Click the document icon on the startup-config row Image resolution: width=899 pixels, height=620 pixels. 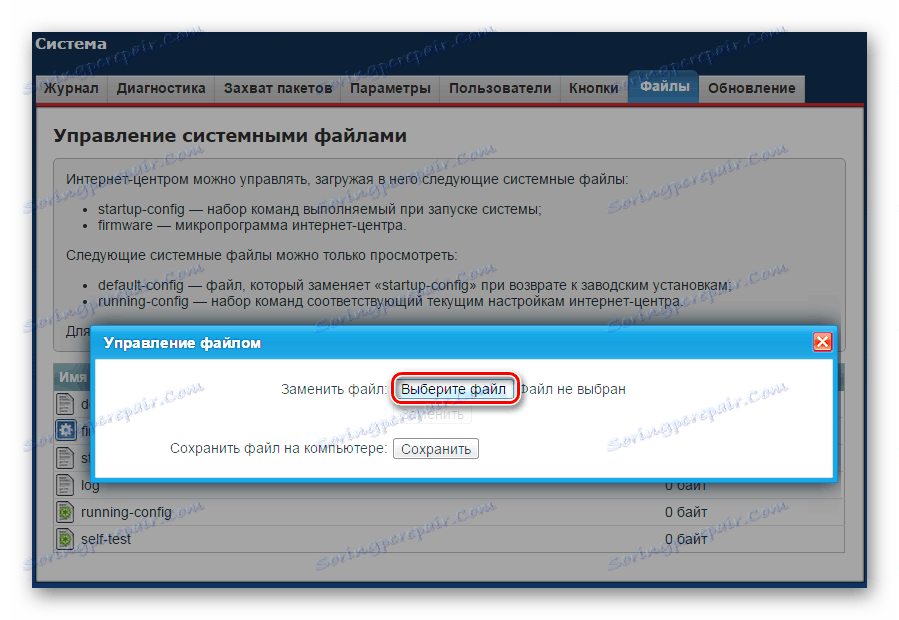65,457
